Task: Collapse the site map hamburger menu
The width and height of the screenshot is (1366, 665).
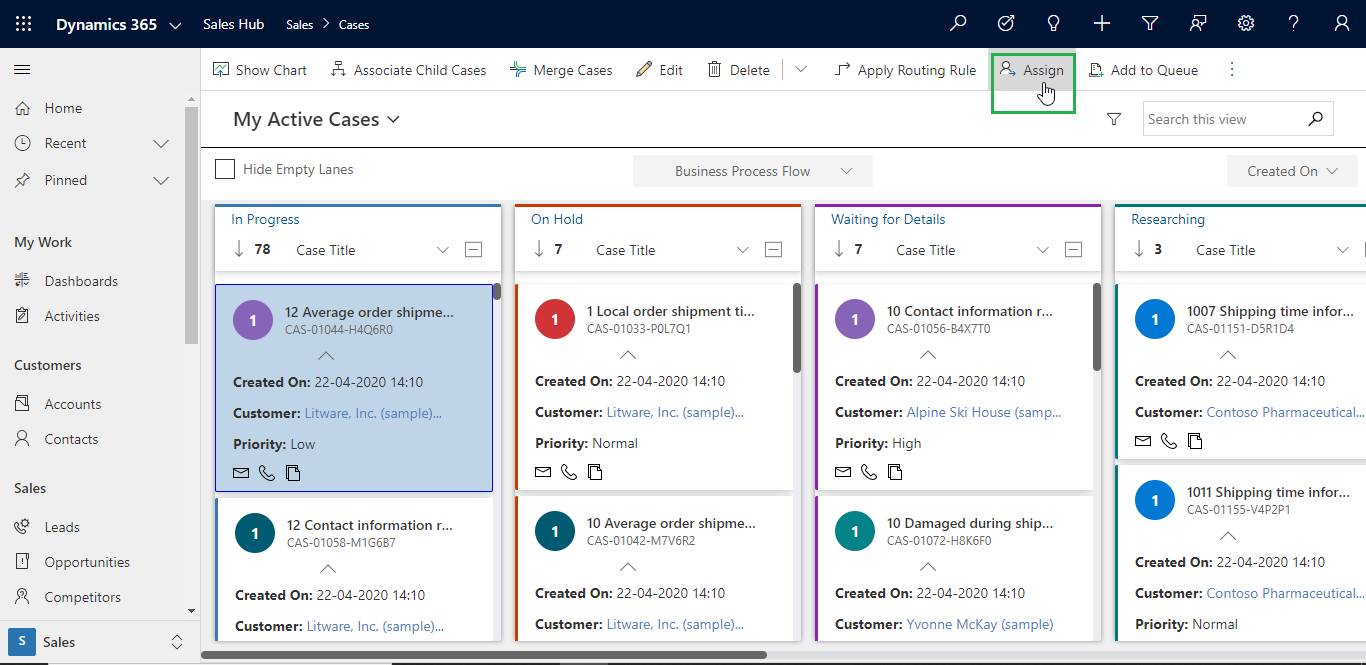Action: pyautogui.click(x=22, y=69)
